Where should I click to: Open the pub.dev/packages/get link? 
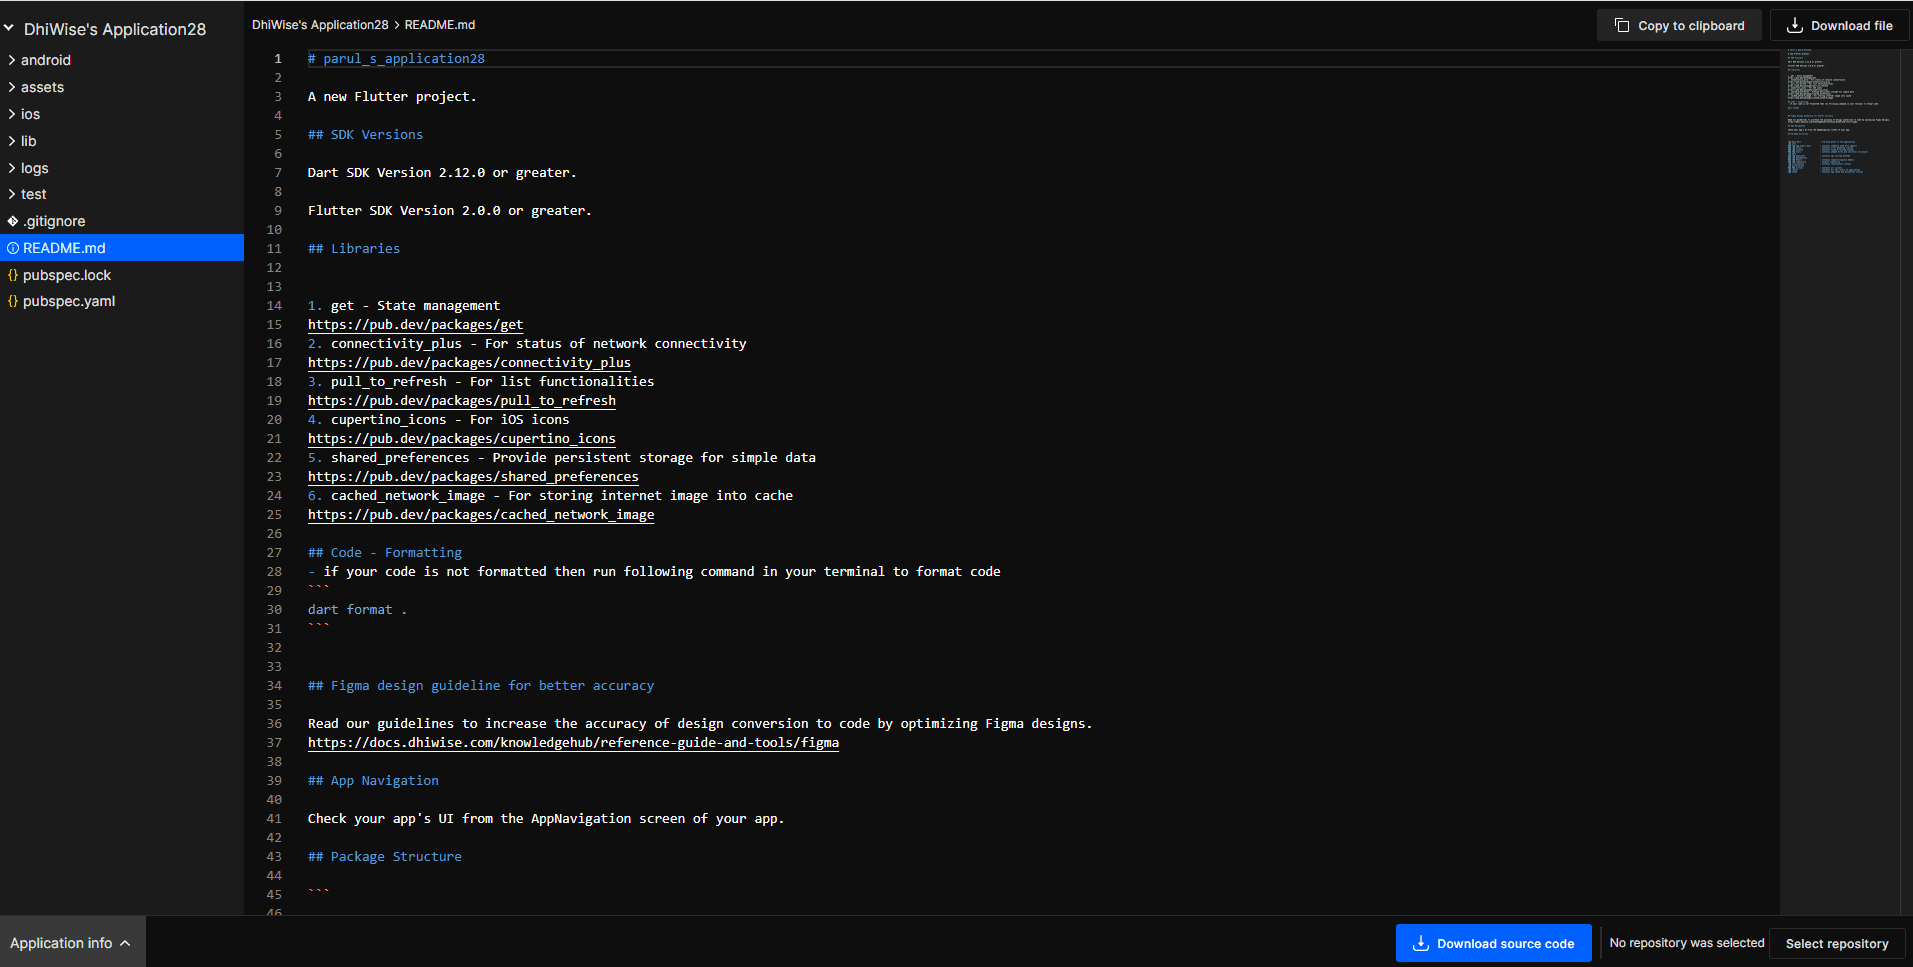pyautogui.click(x=415, y=325)
